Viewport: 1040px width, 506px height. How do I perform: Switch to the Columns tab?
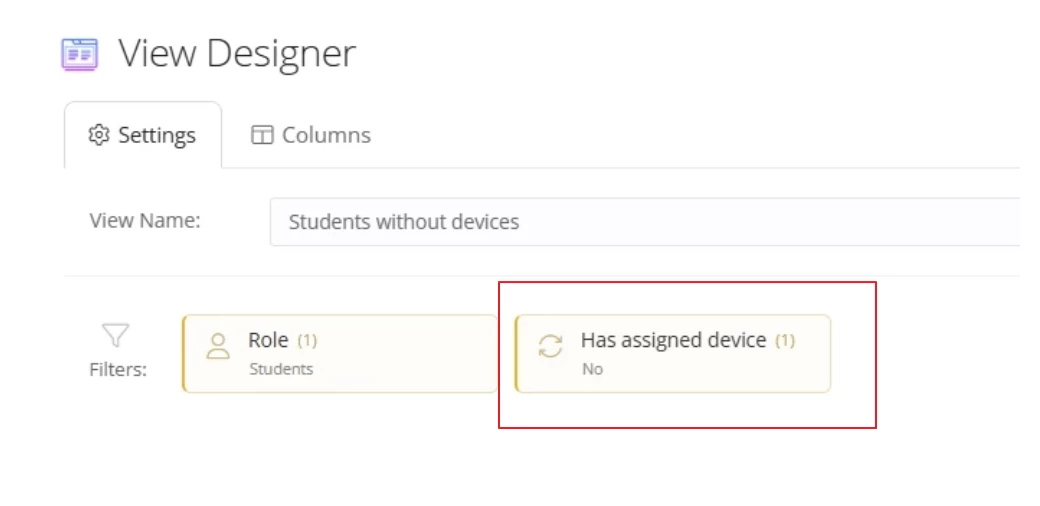click(x=310, y=135)
